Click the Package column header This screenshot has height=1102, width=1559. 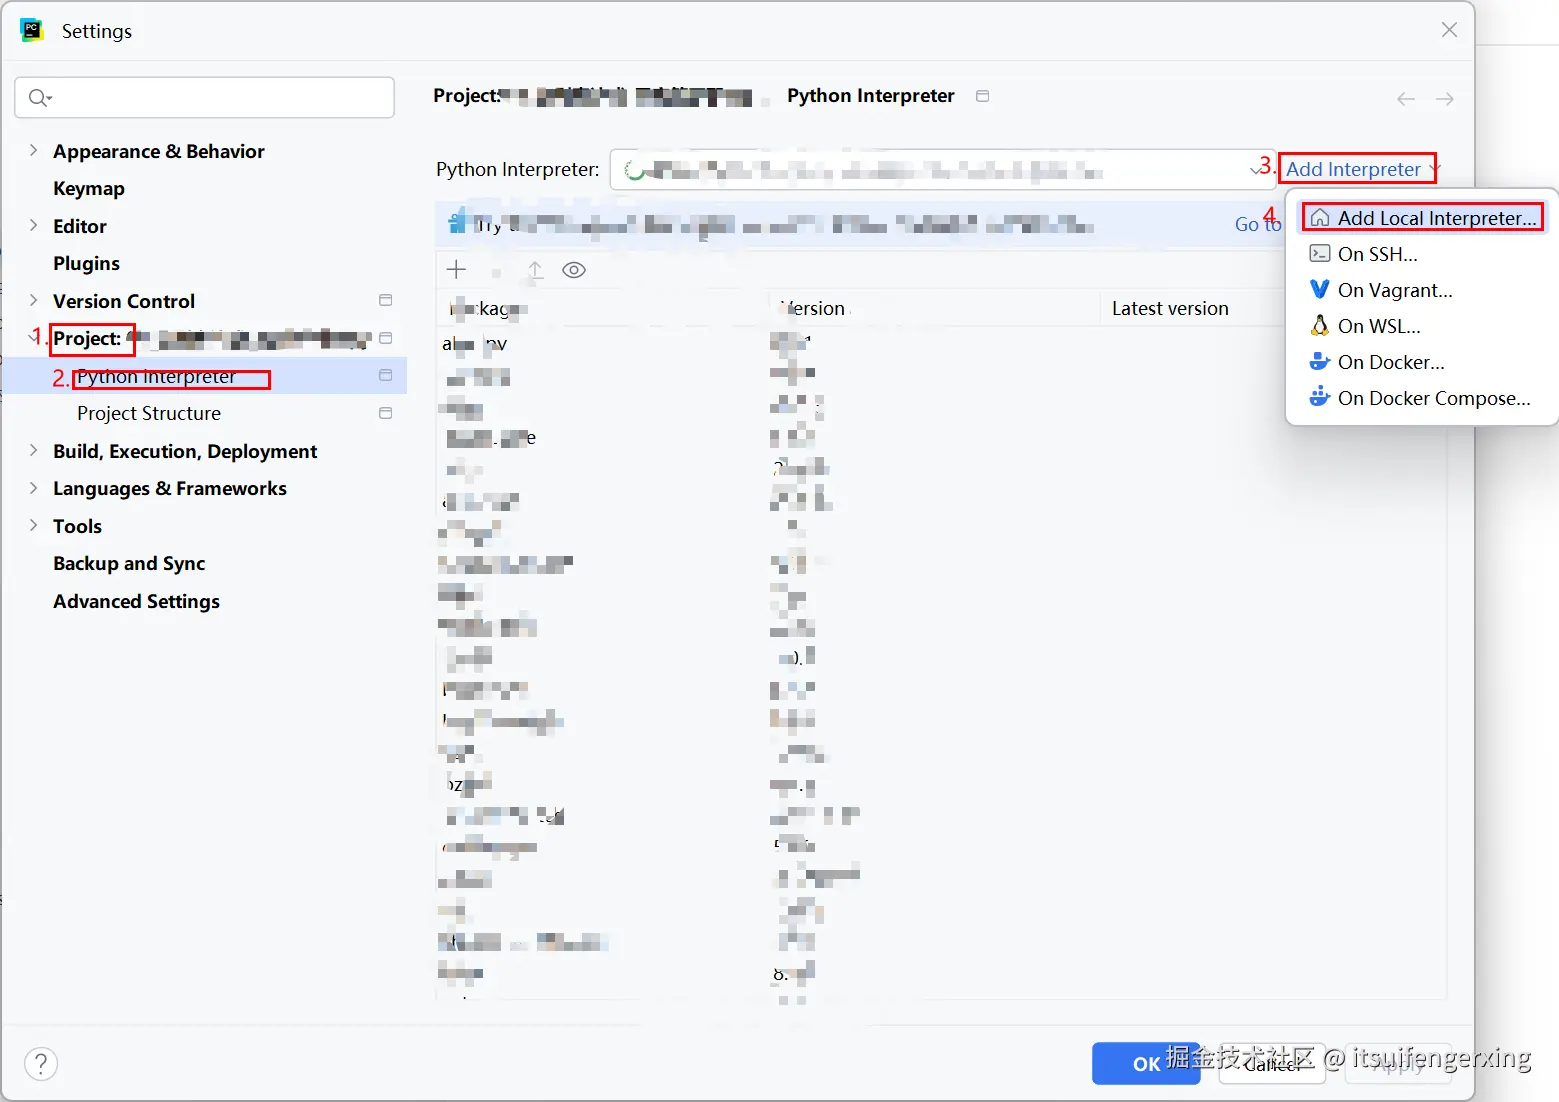point(487,308)
